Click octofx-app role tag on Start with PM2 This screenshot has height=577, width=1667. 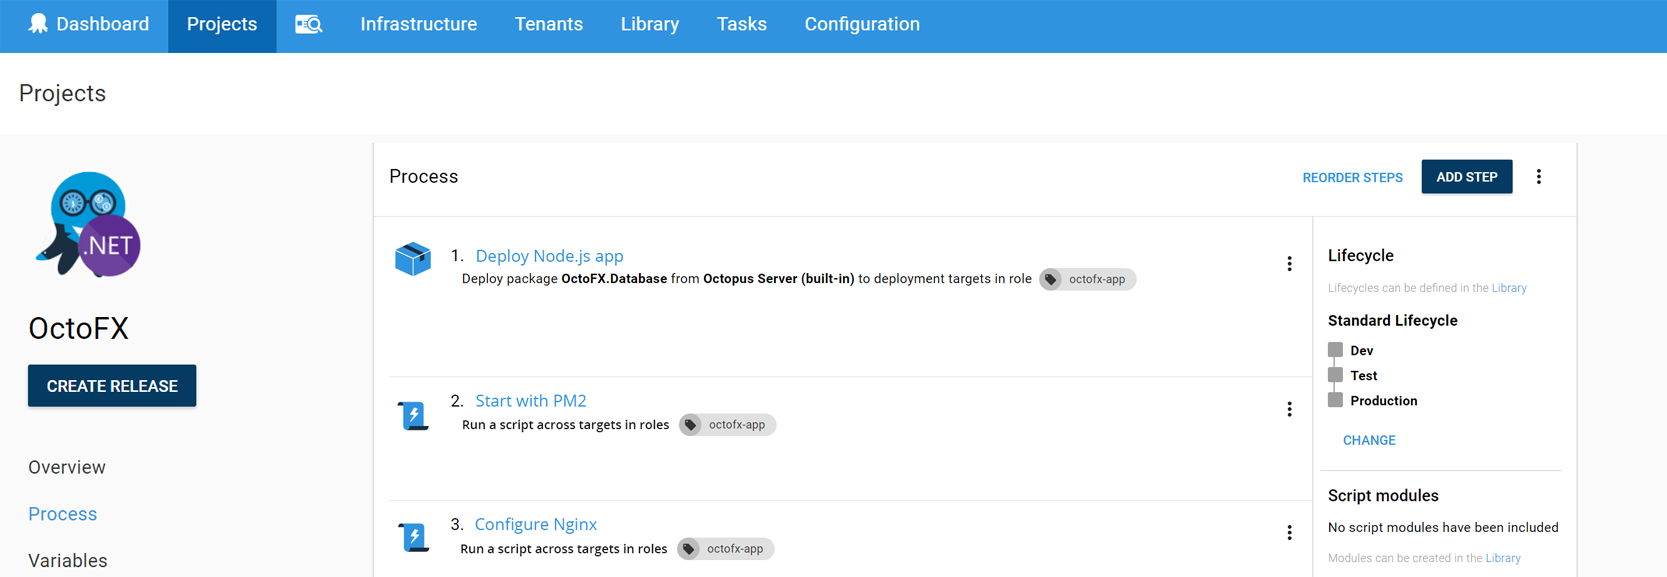[727, 425]
